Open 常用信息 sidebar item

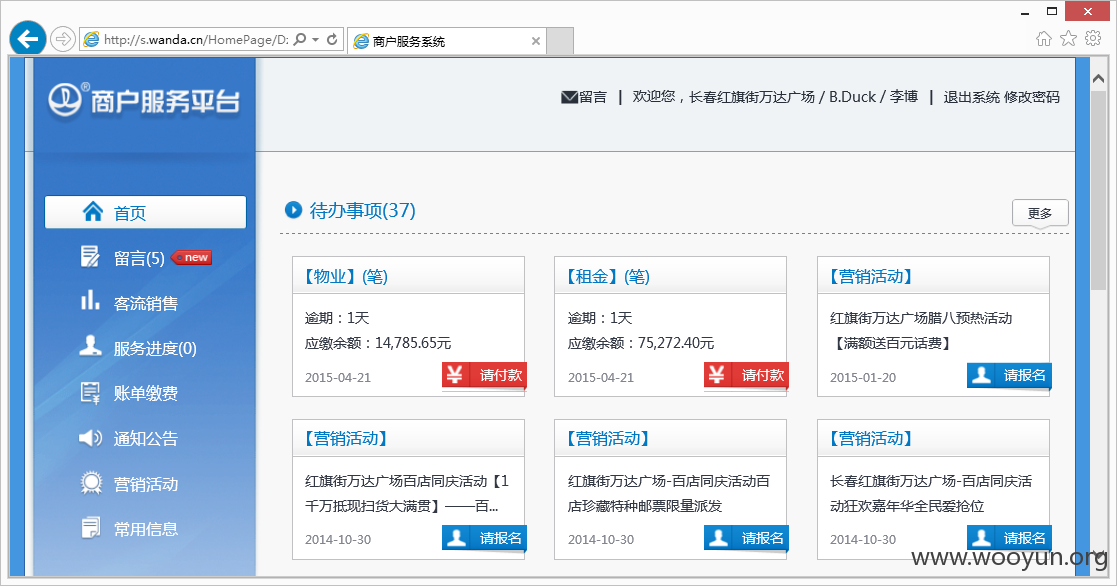145,529
